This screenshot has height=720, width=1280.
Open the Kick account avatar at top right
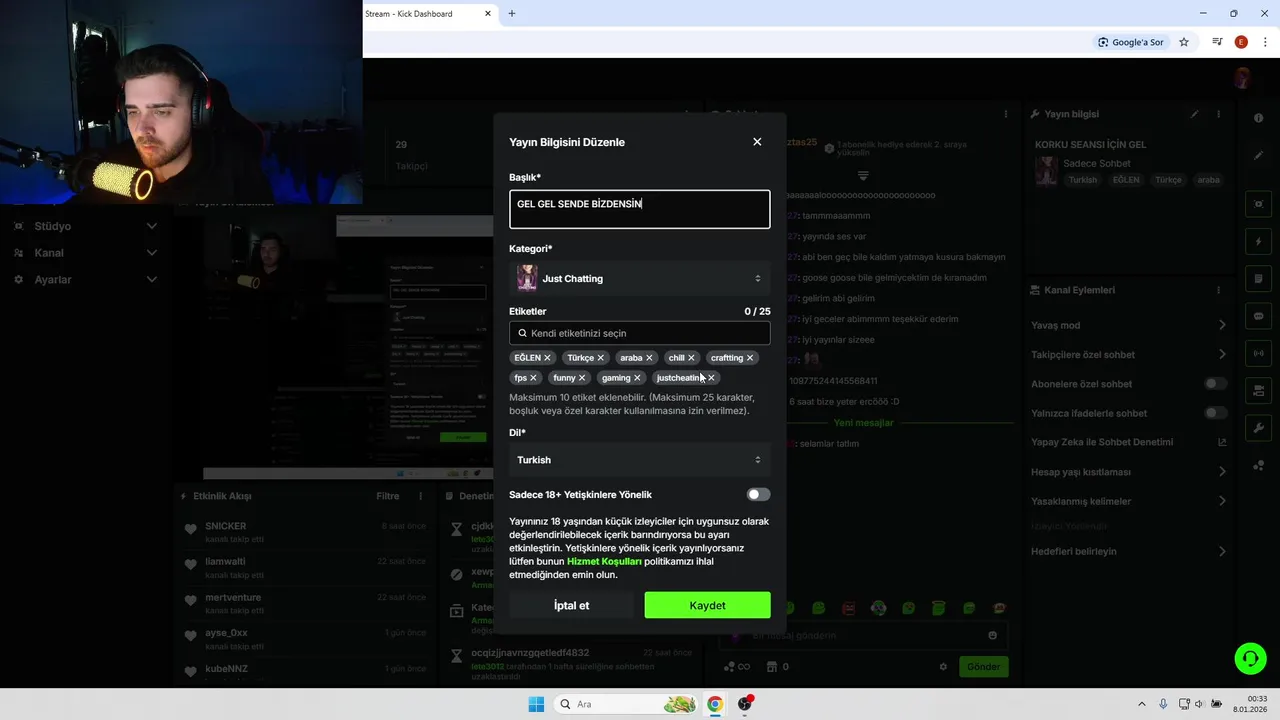(x=1243, y=78)
